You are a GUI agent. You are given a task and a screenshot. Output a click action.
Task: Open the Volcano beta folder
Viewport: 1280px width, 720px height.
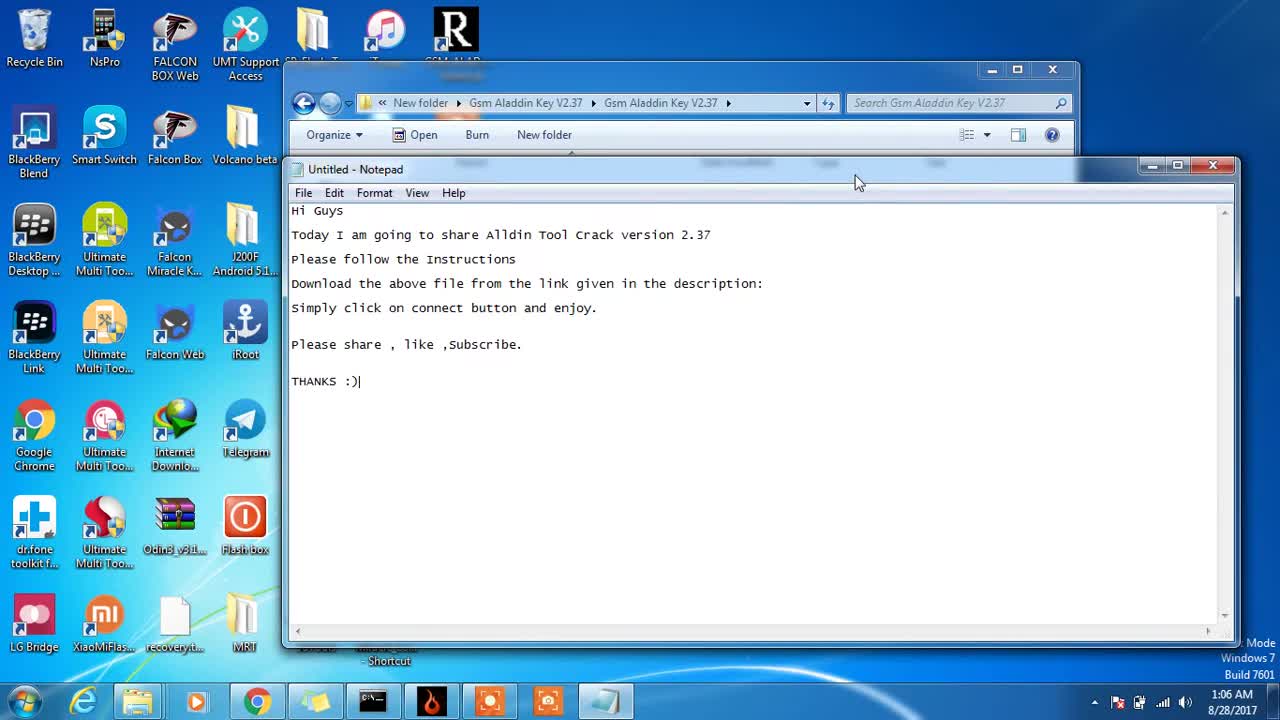(245, 137)
